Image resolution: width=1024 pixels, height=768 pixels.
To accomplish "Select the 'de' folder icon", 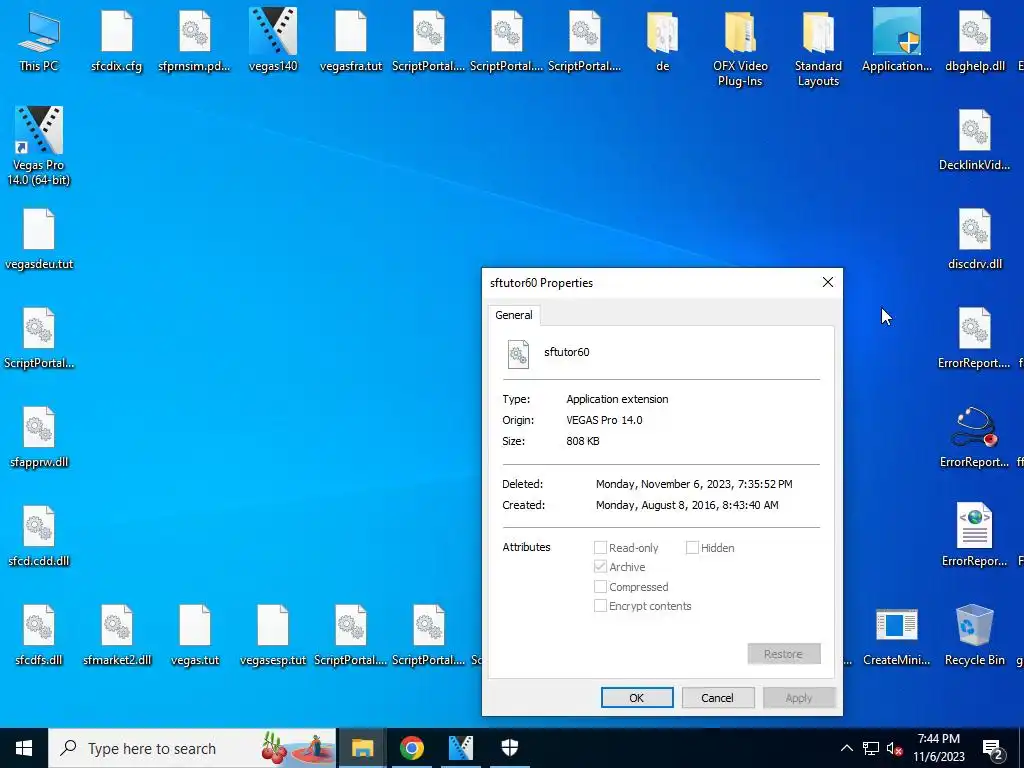I will click(x=662, y=42).
